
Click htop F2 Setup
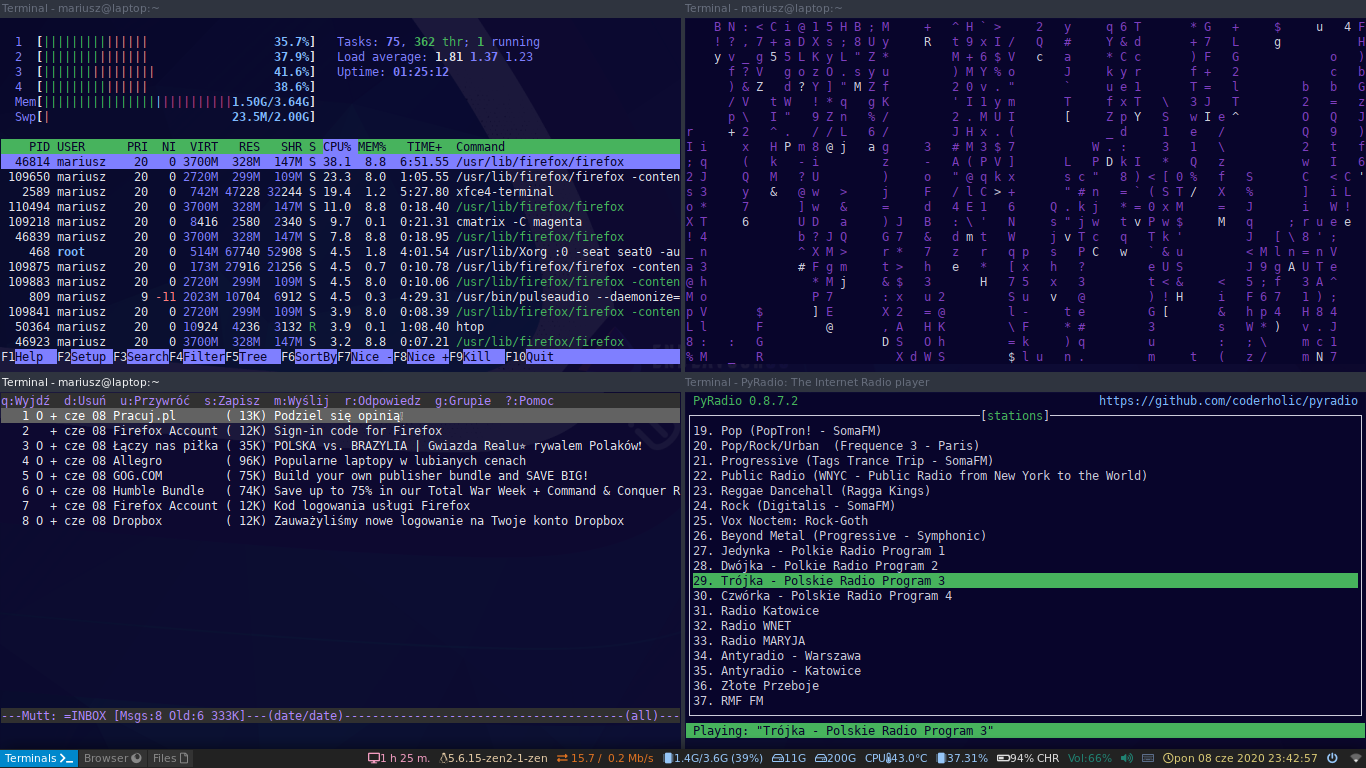pyautogui.click(x=83, y=357)
